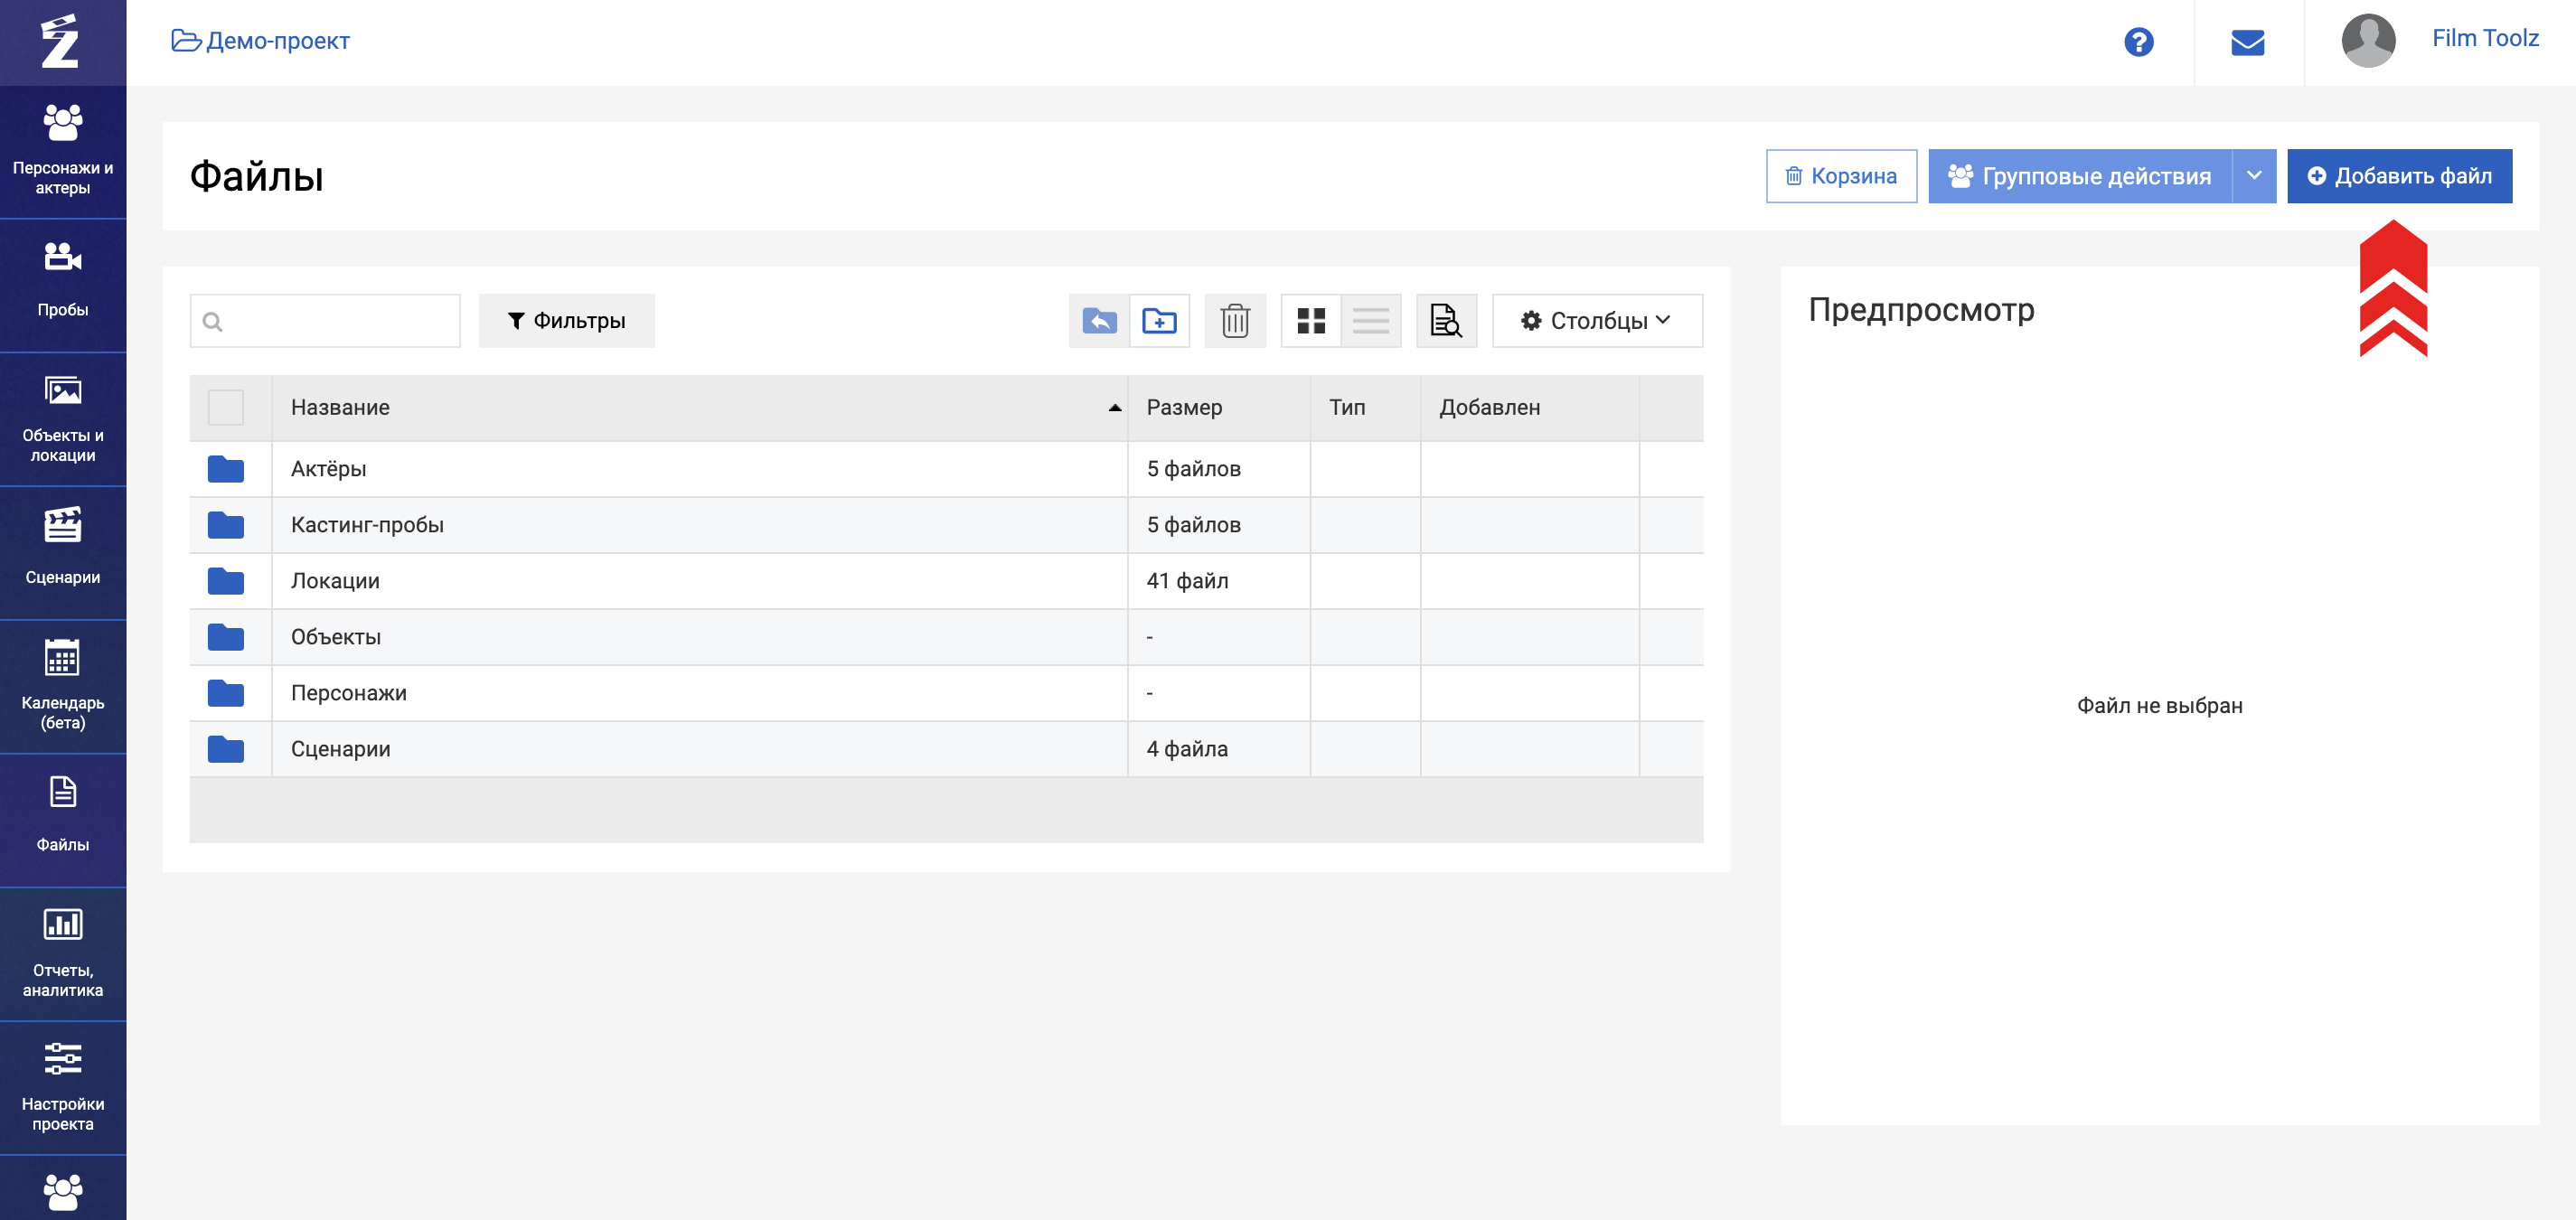The height and width of the screenshot is (1220, 2576).
Task: Open the Локации folder row name
Action: 335,581
